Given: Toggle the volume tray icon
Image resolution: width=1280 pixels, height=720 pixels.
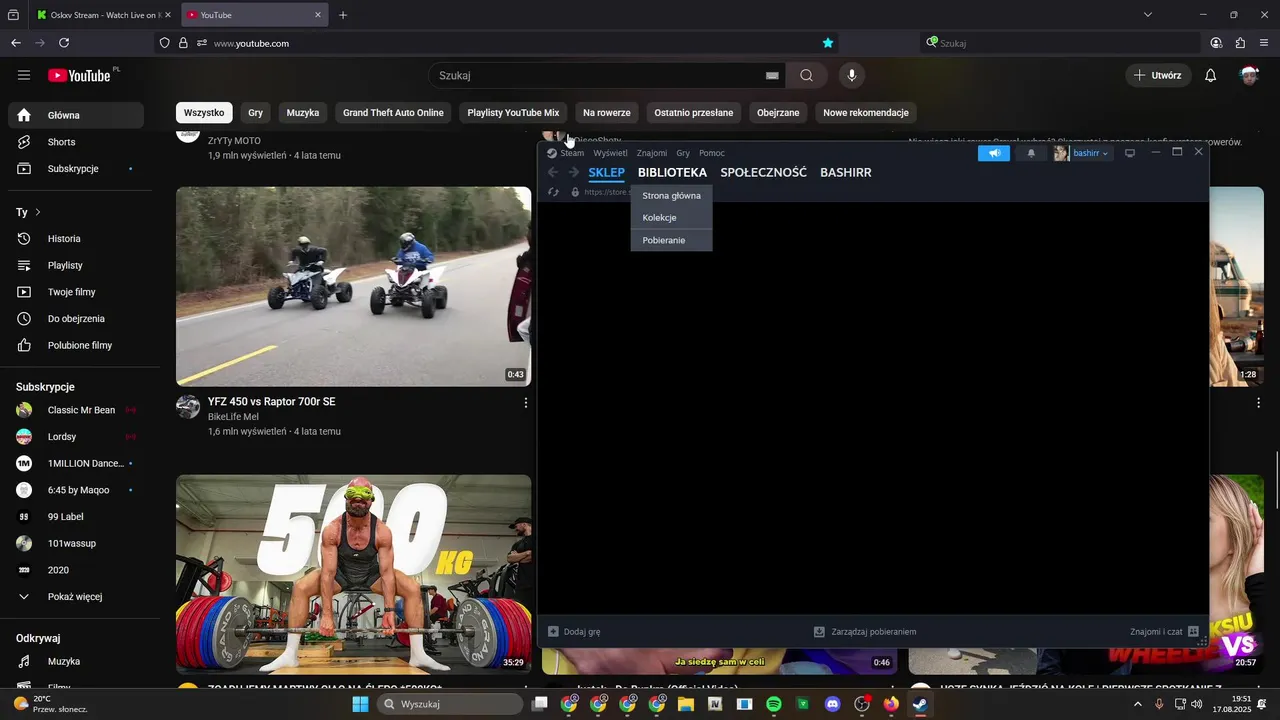Looking at the screenshot, I should (1198, 704).
